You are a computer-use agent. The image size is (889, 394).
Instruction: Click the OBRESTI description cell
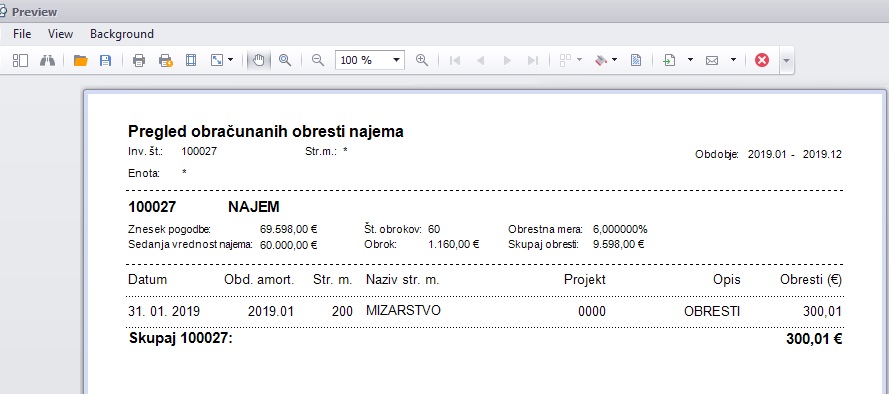712,311
